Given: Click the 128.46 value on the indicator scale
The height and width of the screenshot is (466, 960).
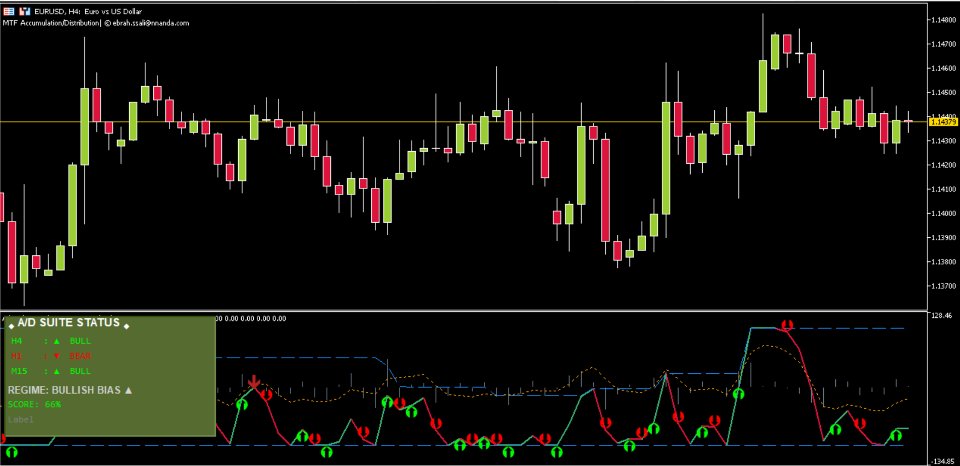Looking at the screenshot, I should tap(943, 316).
